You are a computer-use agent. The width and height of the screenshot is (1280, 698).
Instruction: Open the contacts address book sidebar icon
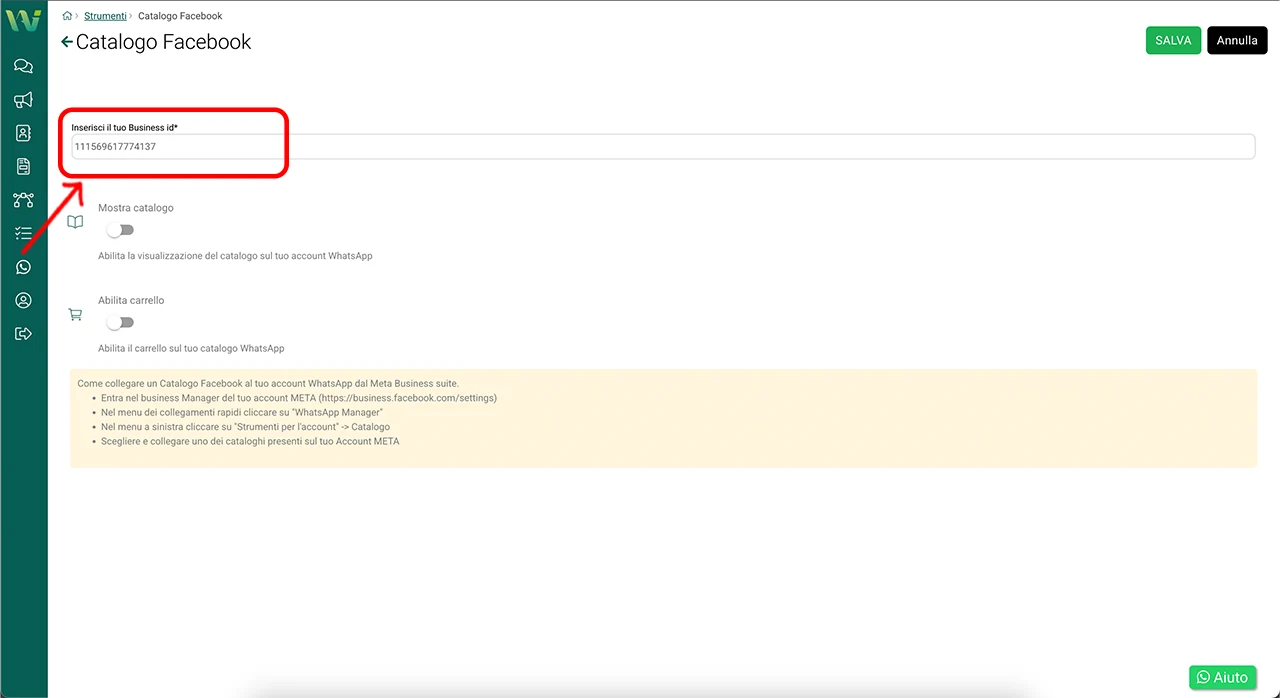(x=23, y=133)
